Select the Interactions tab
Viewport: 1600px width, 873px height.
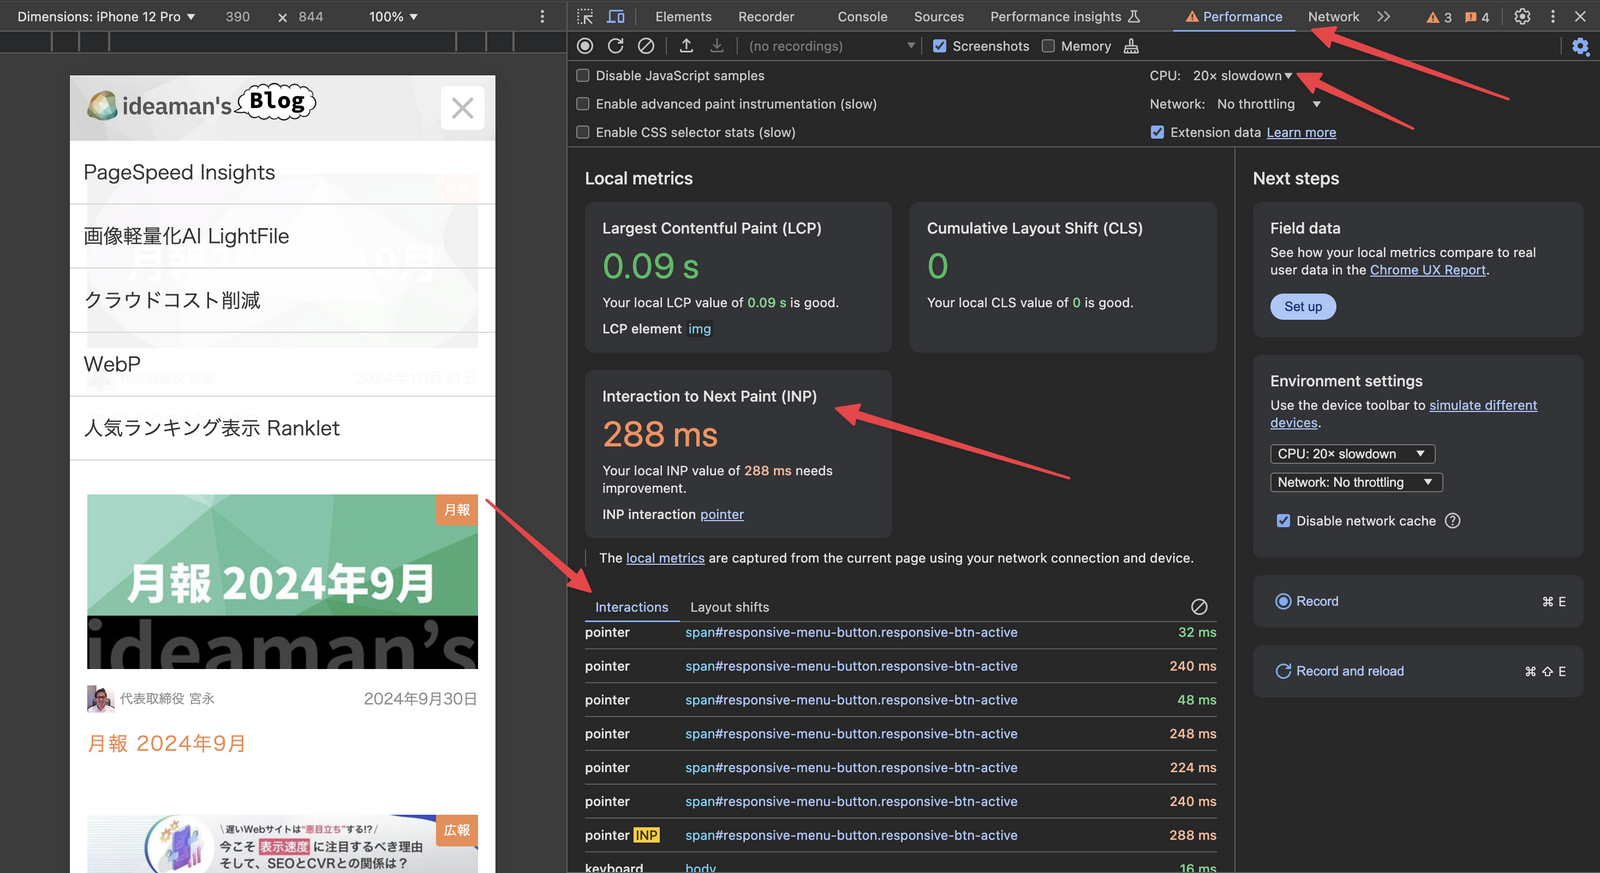pos(631,607)
